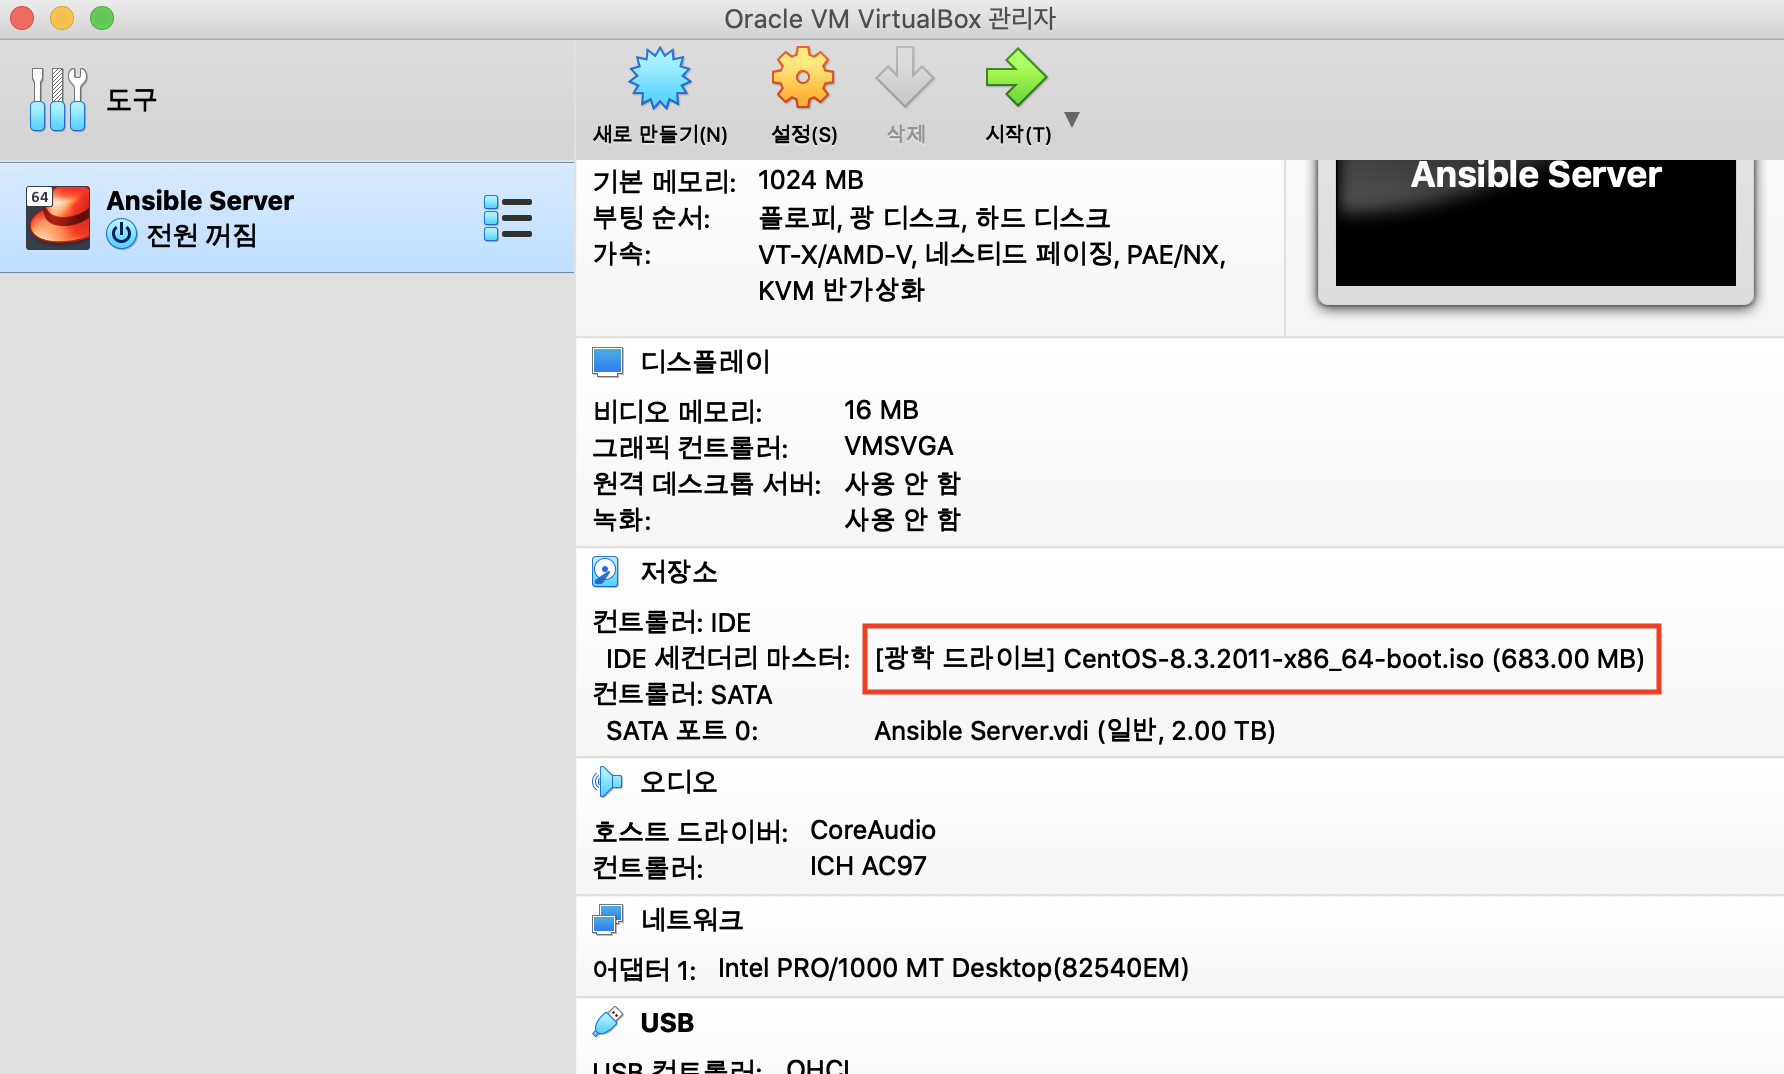Click the boot order value text
The height and width of the screenshot is (1074, 1784).
pos(934,218)
